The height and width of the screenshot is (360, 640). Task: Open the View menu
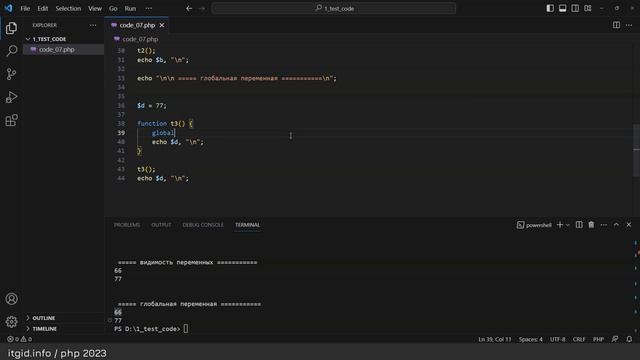click(95, 8)
